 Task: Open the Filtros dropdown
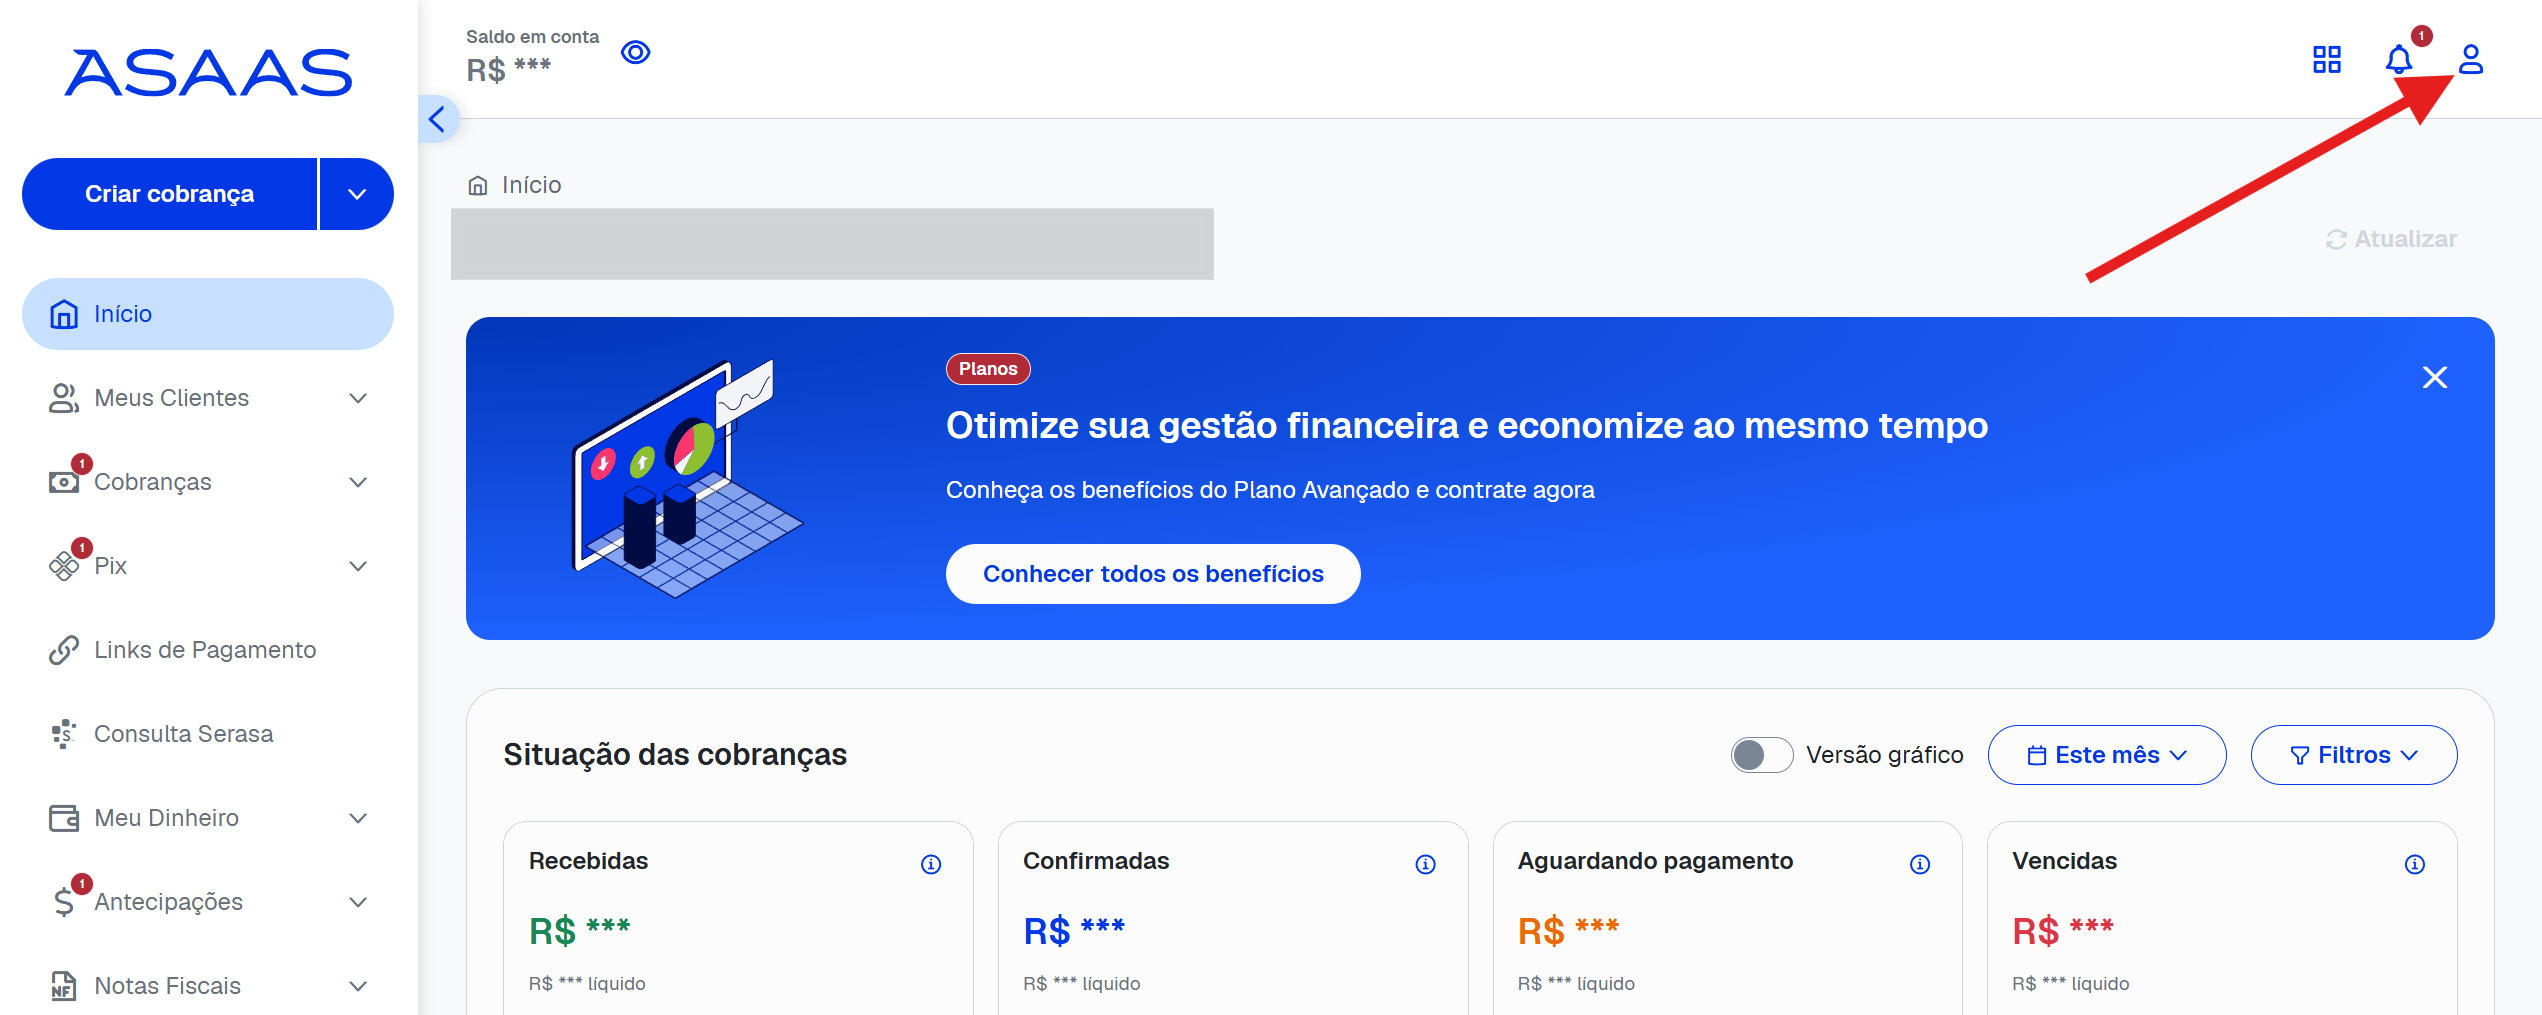(2354, 755)
